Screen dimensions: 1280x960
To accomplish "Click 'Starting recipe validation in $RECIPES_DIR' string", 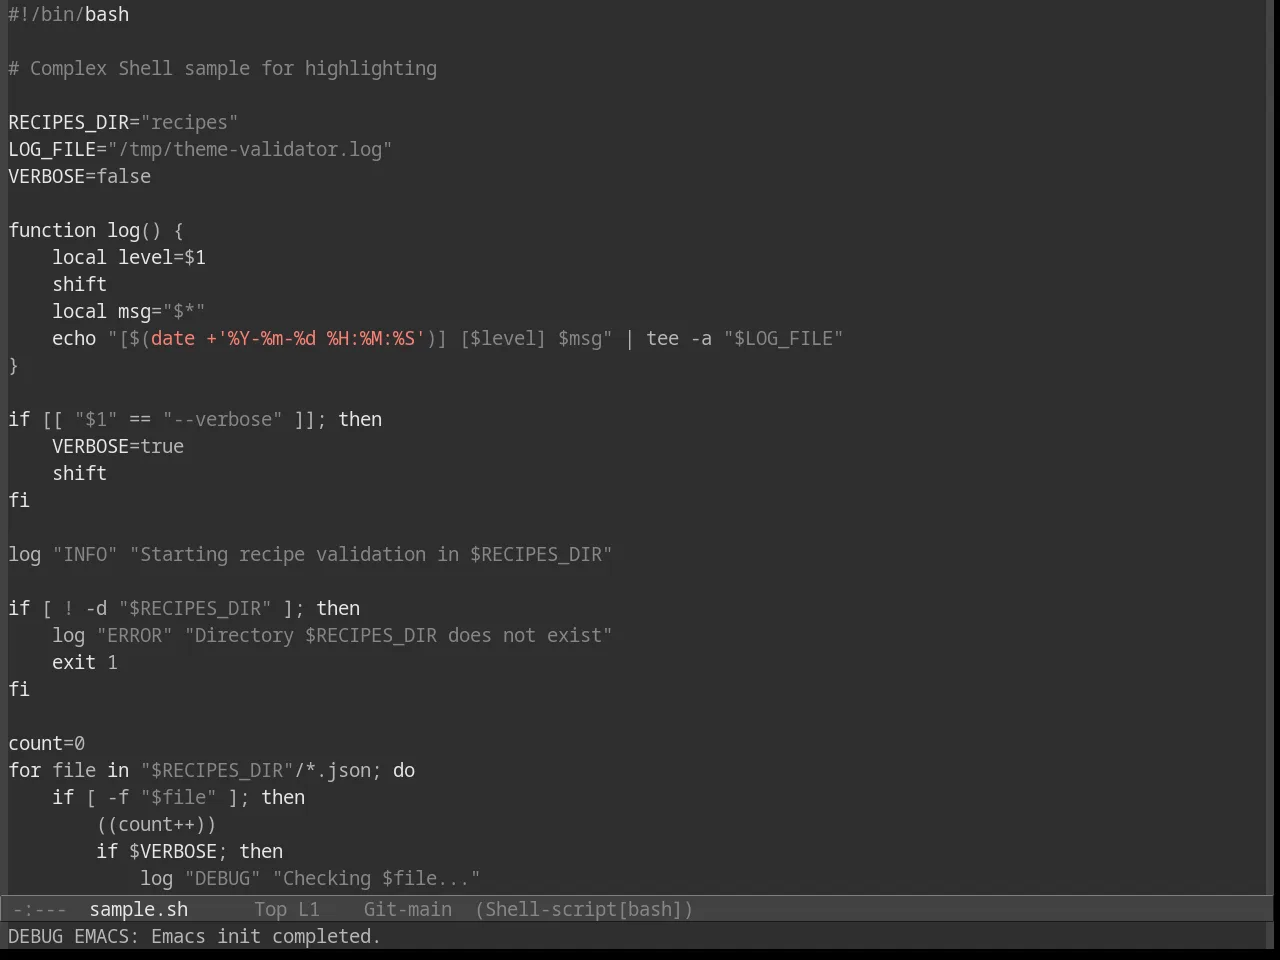I will [371, 555].
